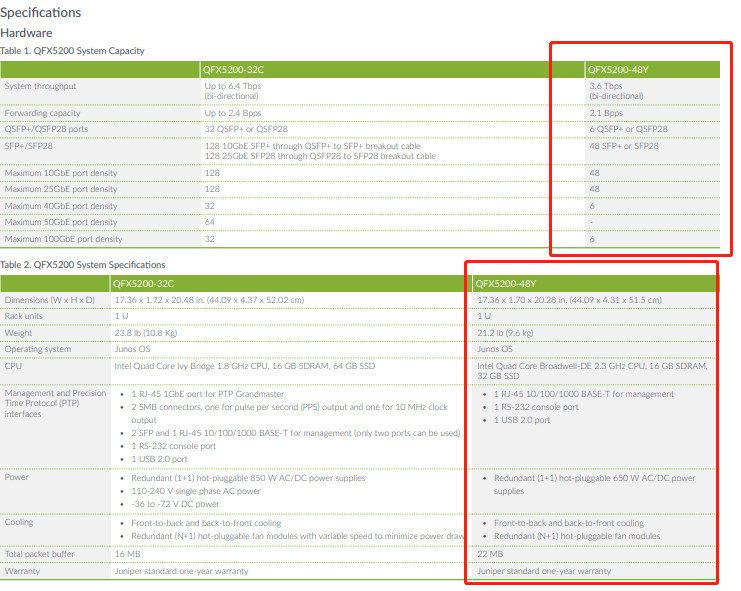The height and width of the screenshot is (591, 741).
Task: Click the QFX5200-32C header in Table 1
Action: point(236,70)
